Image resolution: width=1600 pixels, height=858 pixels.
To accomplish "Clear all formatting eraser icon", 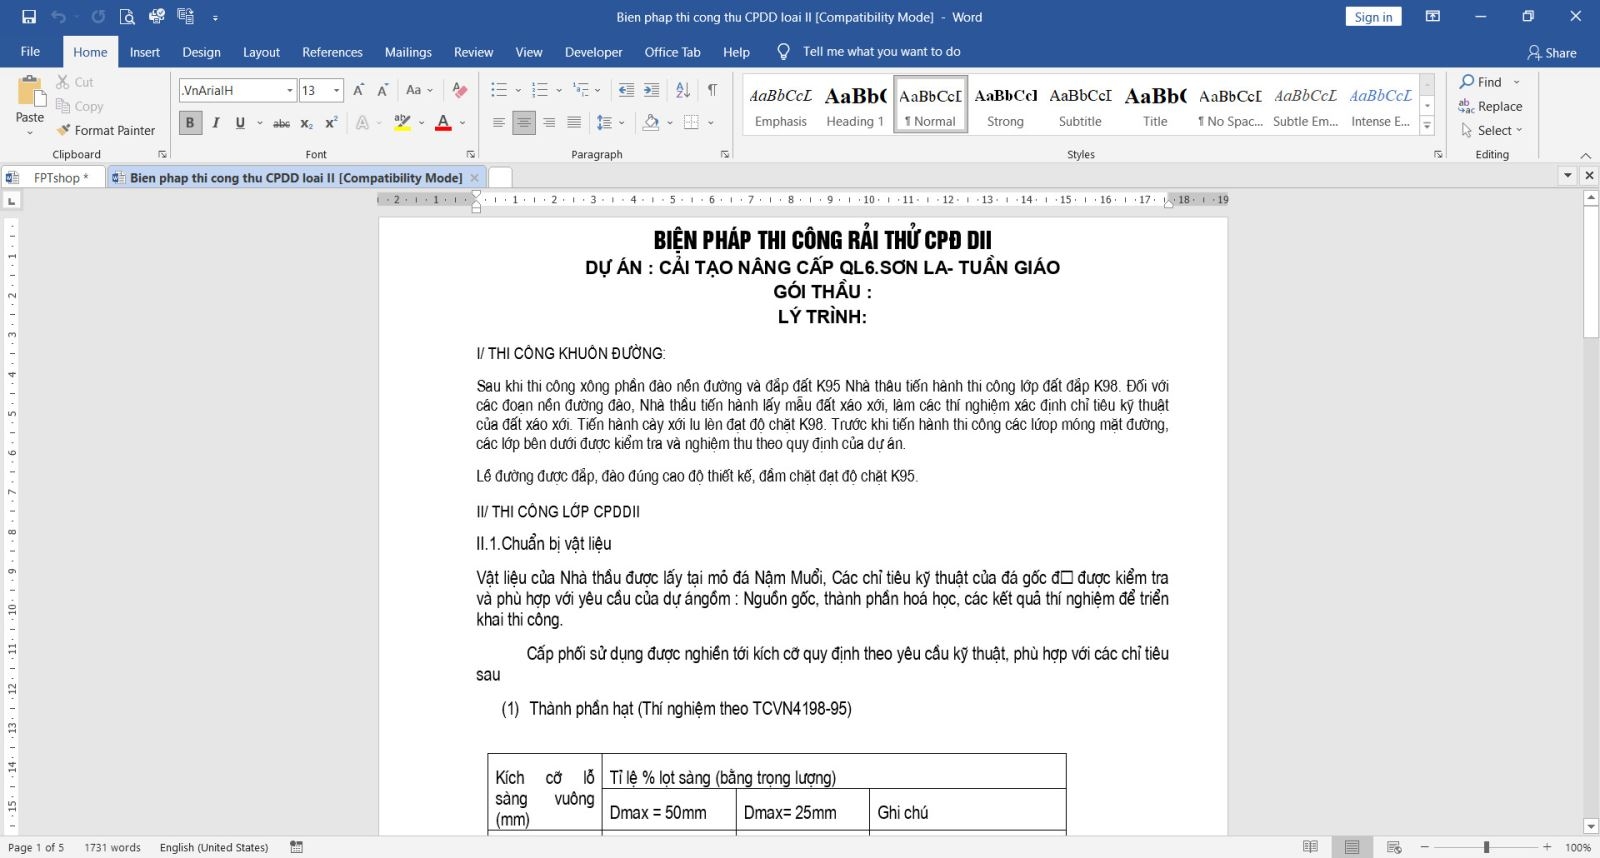I will pos(459,90).
